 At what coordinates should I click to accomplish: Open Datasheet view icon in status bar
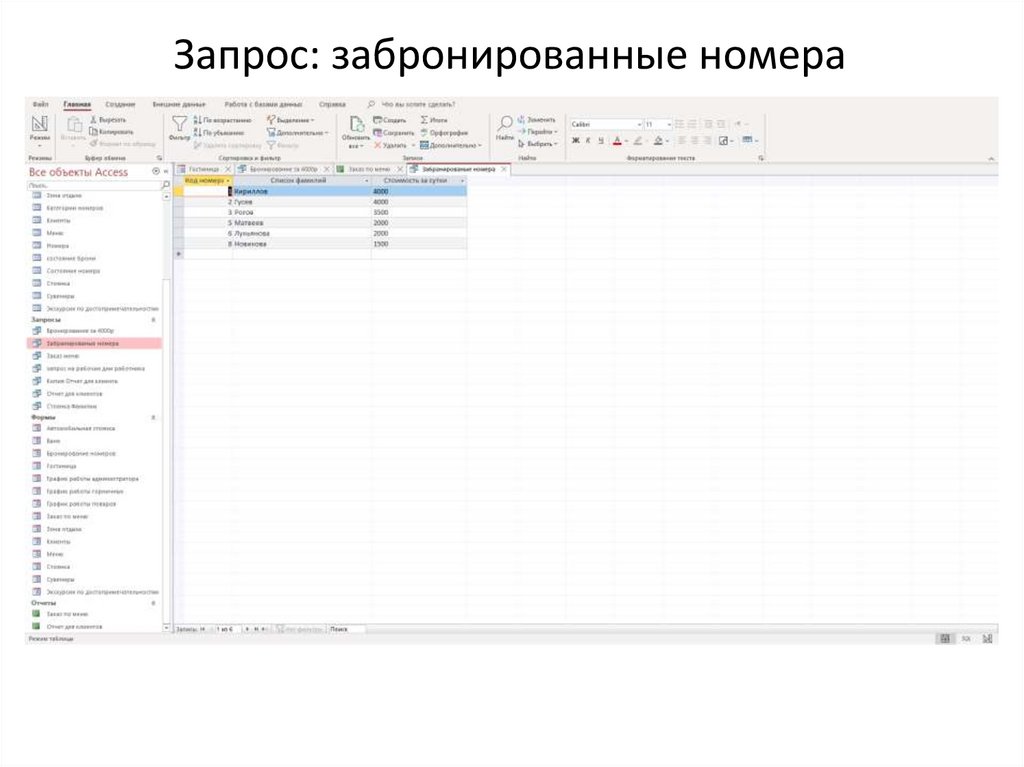[x=944, y=638]
